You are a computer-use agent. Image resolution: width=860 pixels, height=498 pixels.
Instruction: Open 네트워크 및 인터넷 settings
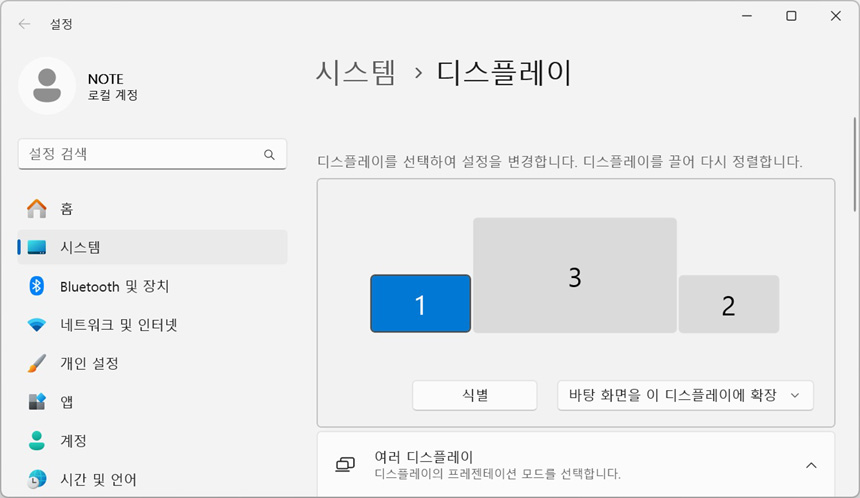tap(152, 325)
